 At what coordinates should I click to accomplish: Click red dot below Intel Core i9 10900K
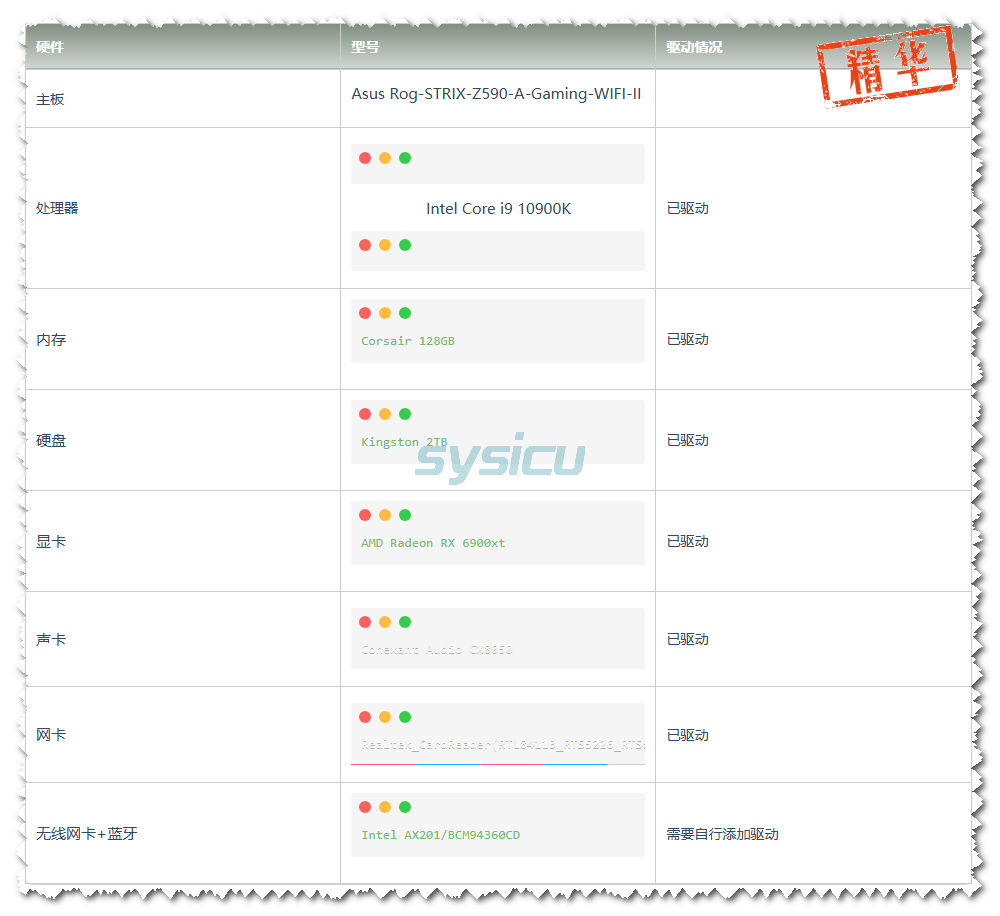(x=365, y=245)
